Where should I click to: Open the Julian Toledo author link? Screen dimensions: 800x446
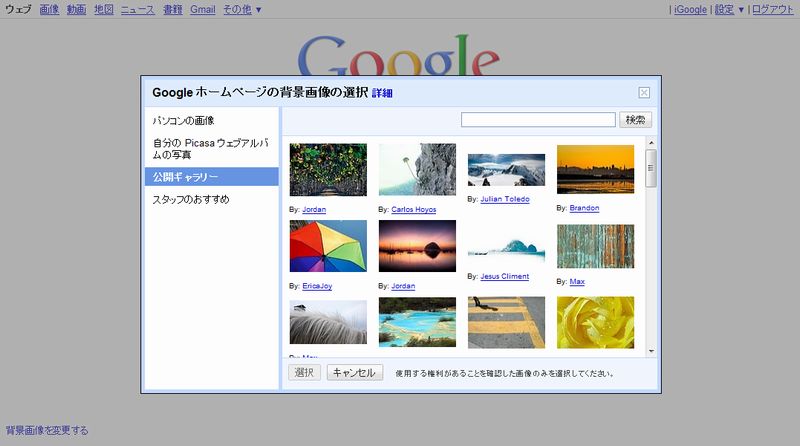click(505, 199)
